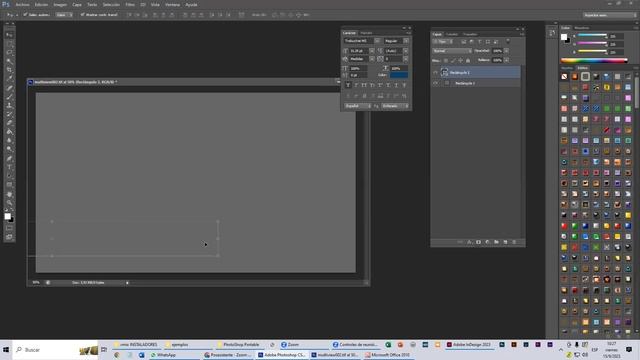Hide the Rectángulo 1 layer
The width and height of the screenshot is (640, 360).
click(x=435, y=83)
